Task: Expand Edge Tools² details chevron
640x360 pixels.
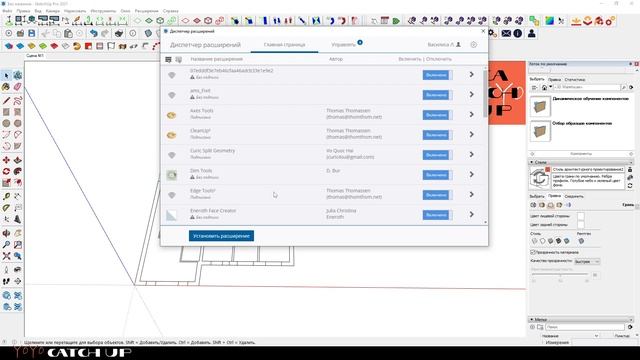Action: [x=471, y=194]
